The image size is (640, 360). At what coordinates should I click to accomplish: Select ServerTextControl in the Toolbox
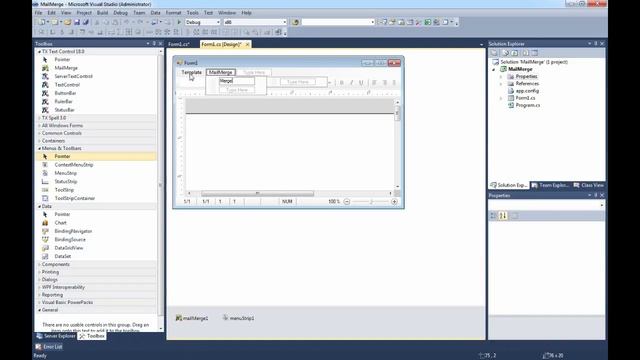(x=73, y=76)
